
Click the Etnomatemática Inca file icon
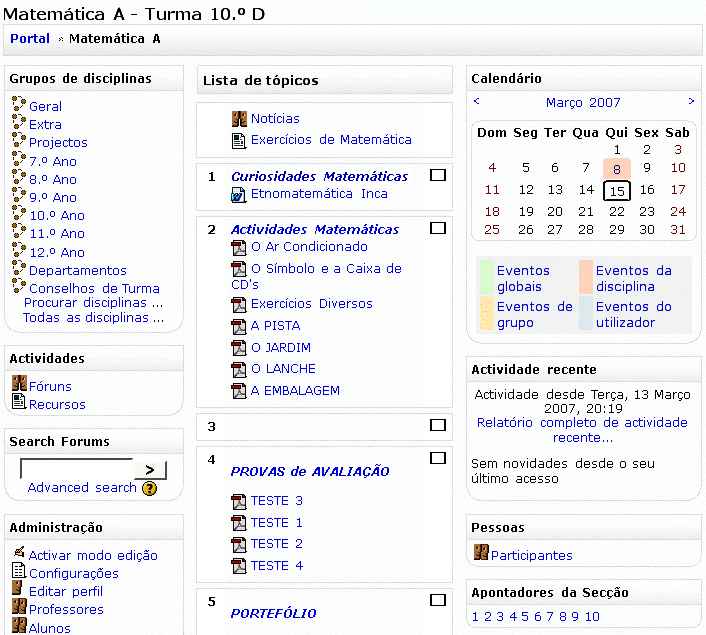[239, 194]
